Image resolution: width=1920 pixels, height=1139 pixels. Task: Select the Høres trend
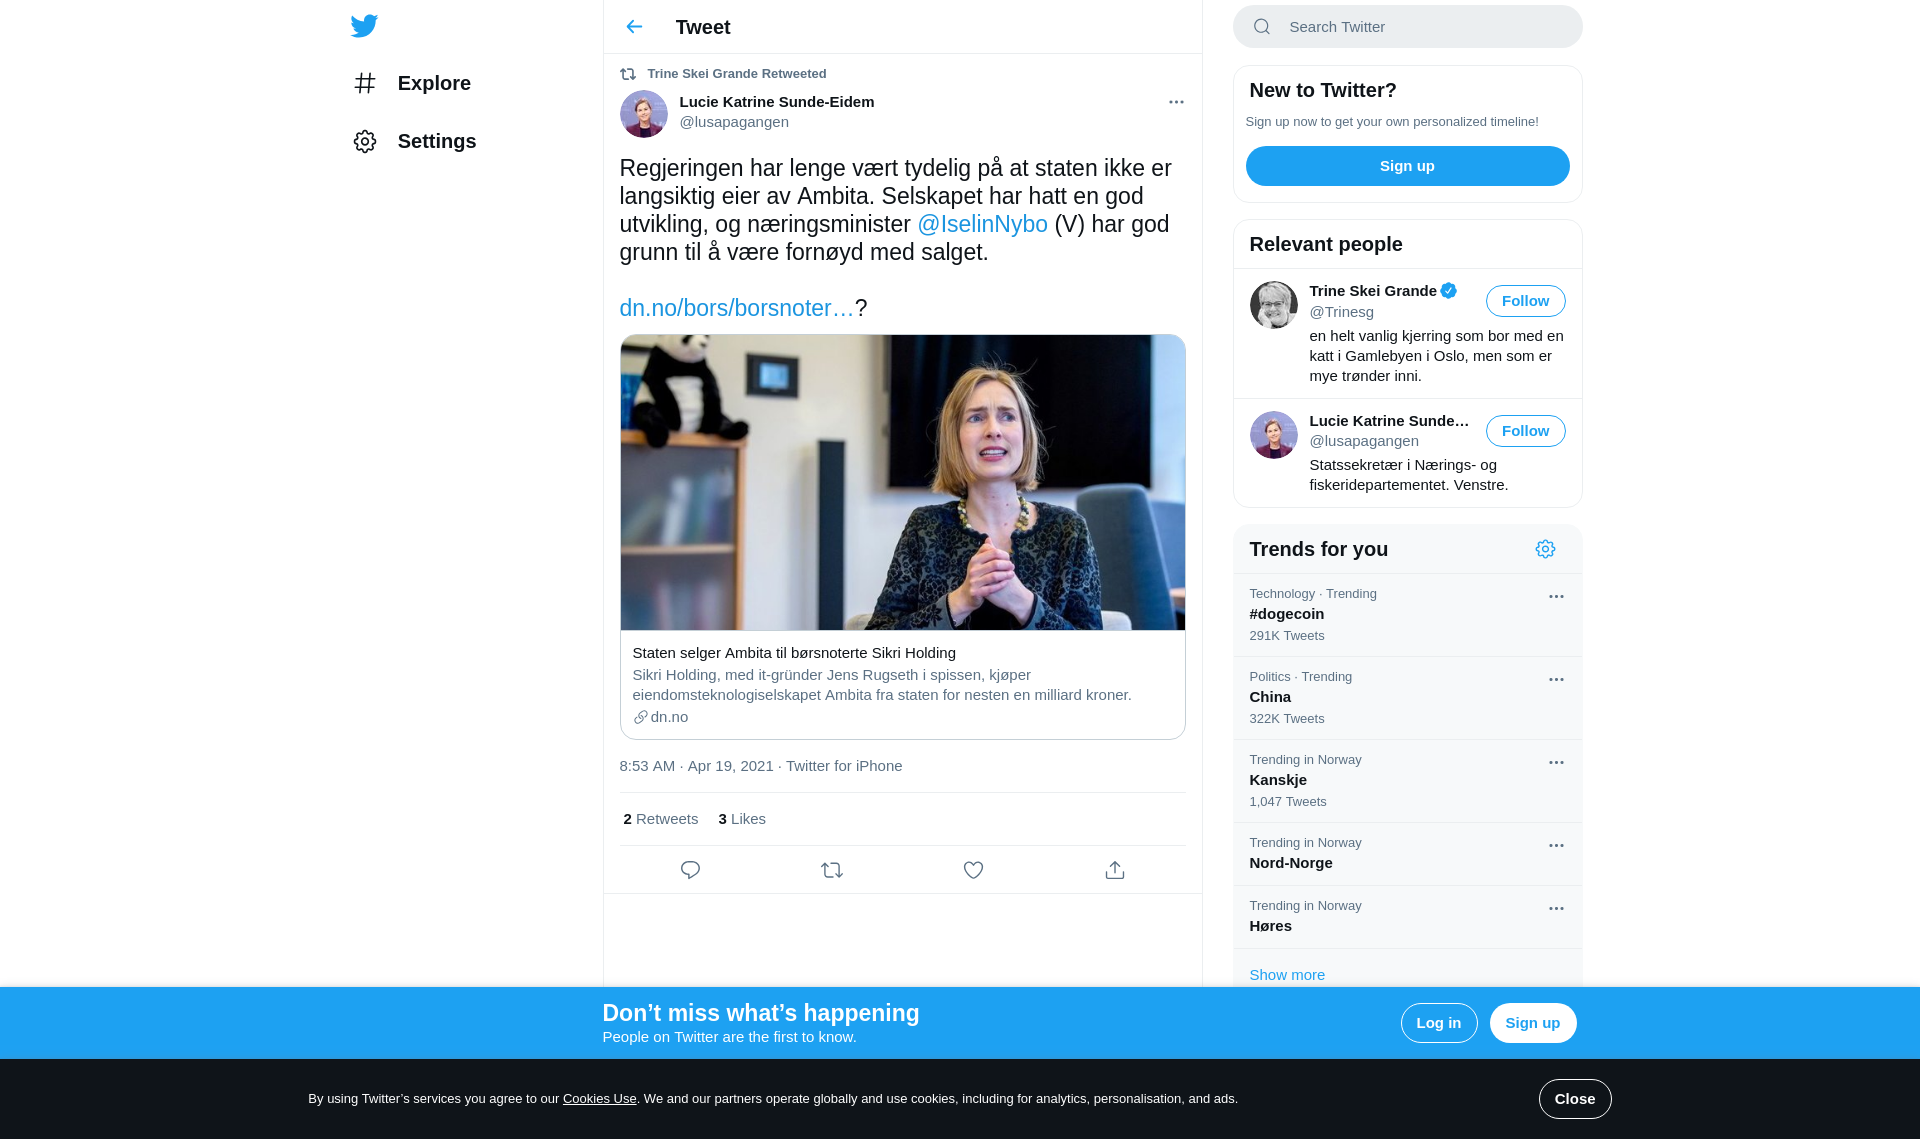pyautogui.click(x=1408, y=917)
